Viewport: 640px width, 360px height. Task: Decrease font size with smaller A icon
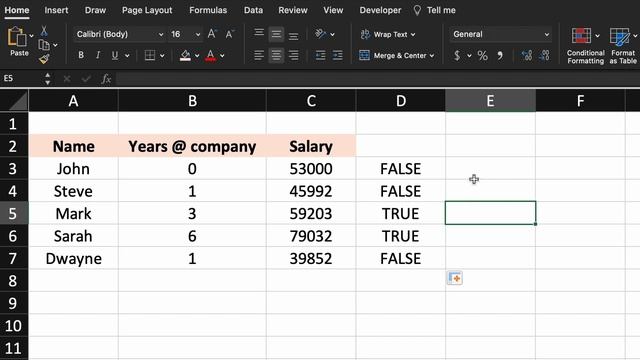pos(230,34)
